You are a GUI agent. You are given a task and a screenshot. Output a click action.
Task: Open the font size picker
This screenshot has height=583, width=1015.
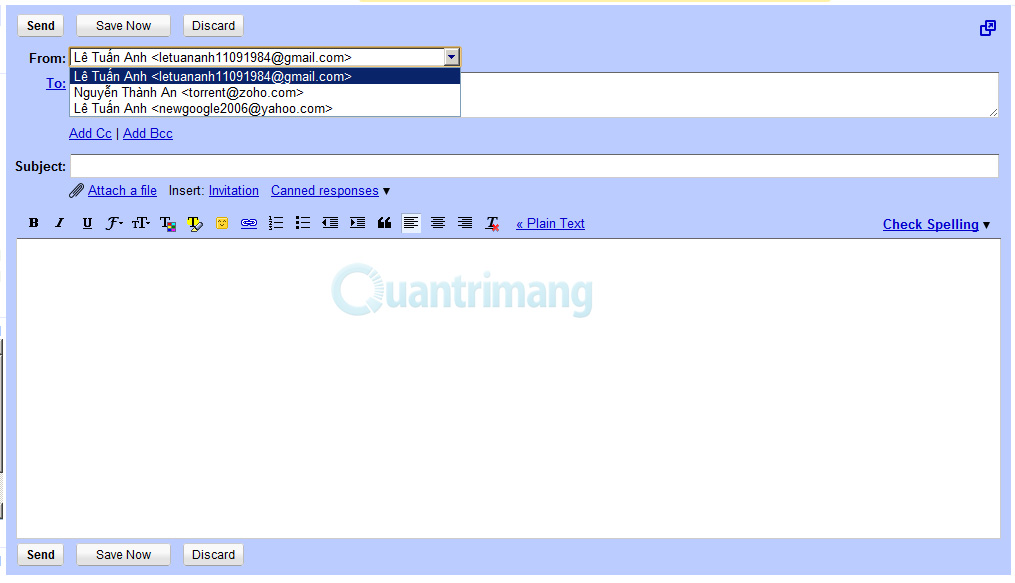140,223
